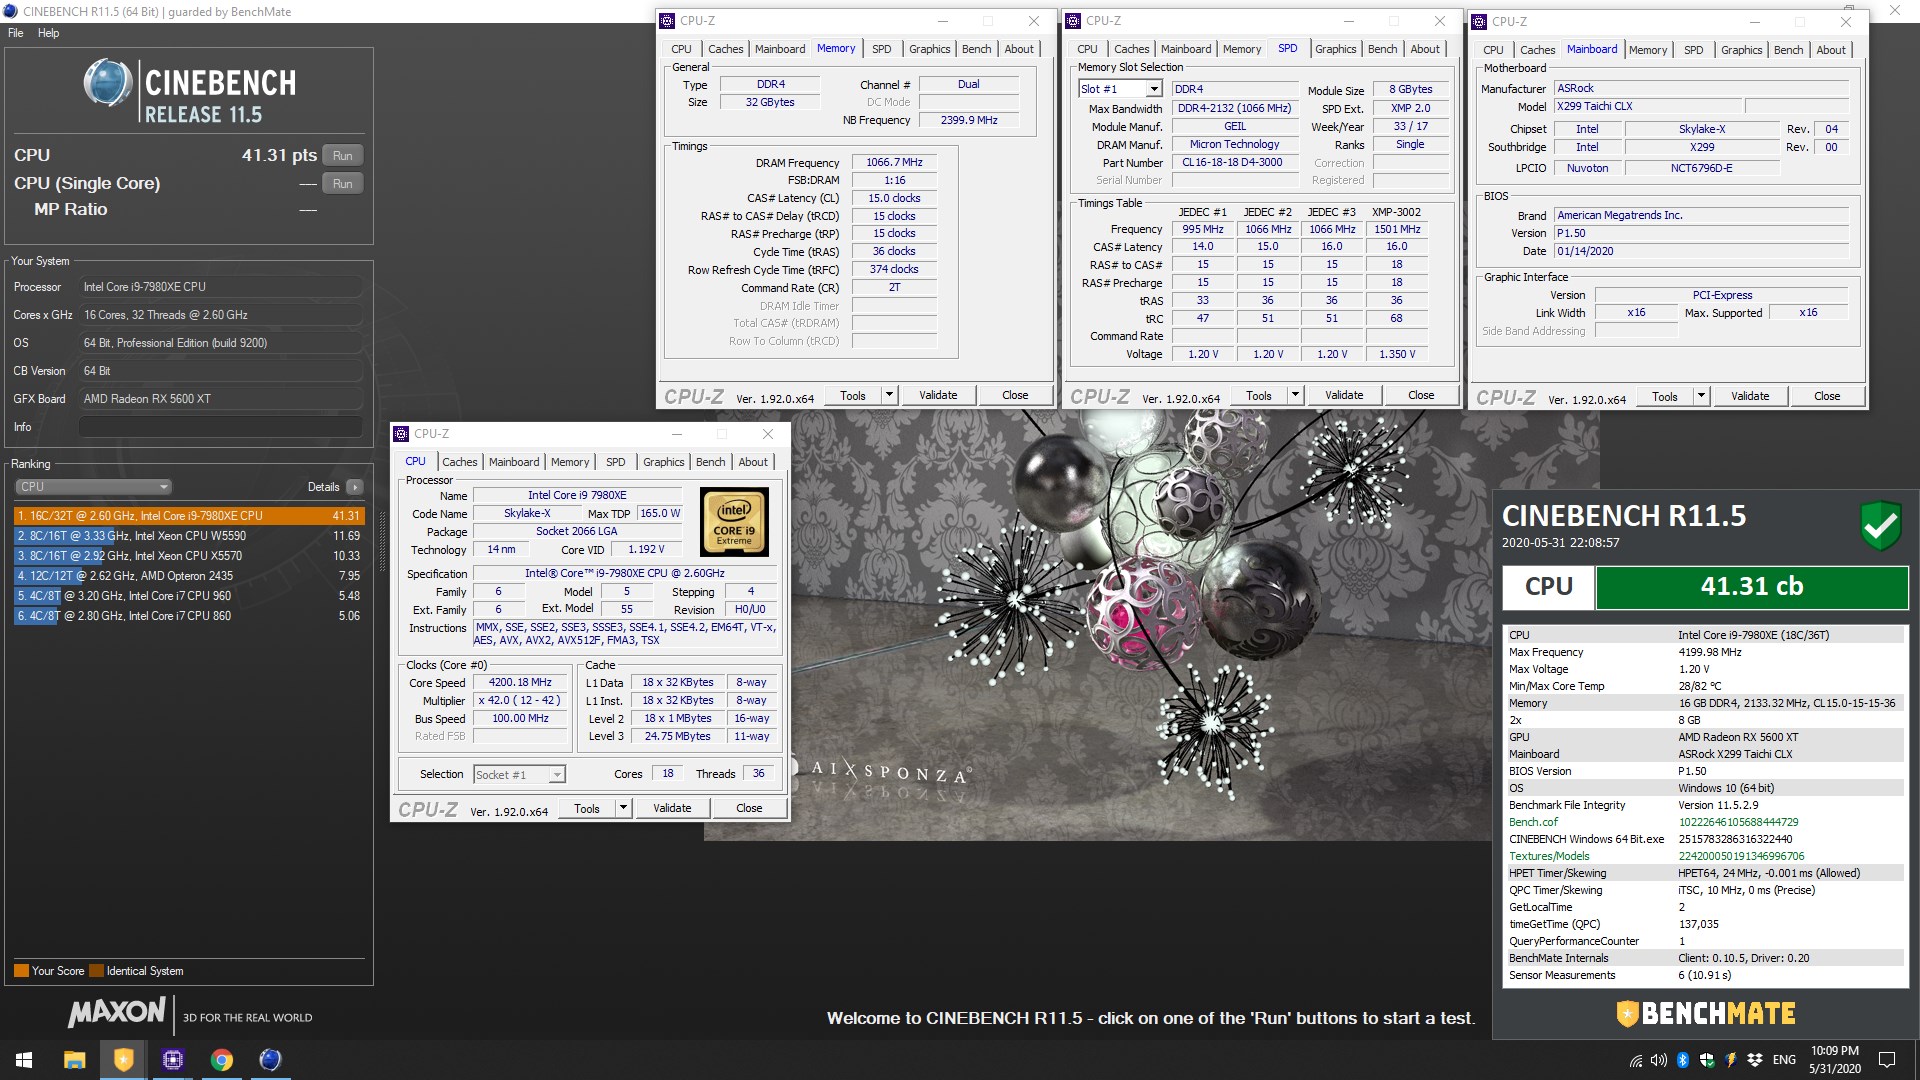Click the orange Your Score legend swatch
1920x1080 pixels.
(x=21, y=971)
